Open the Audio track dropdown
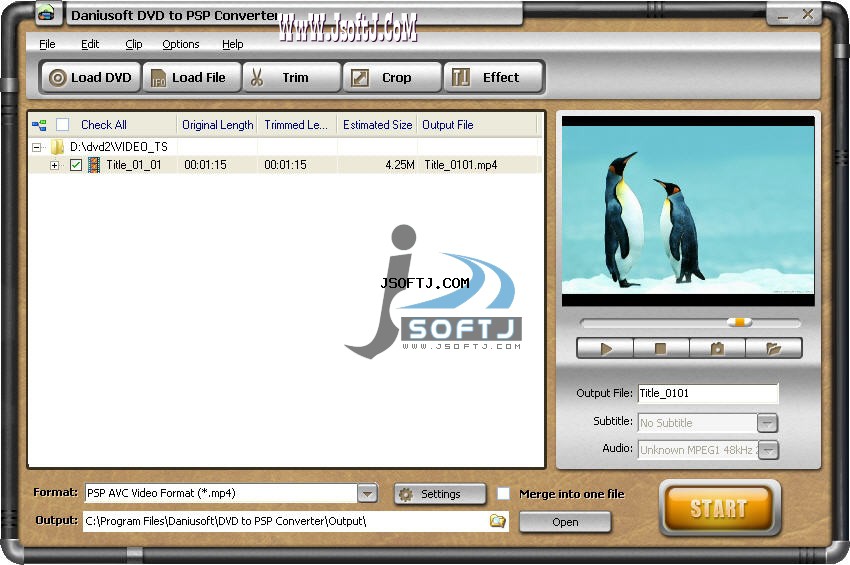The image size is (850, 565). click(769, 450)
